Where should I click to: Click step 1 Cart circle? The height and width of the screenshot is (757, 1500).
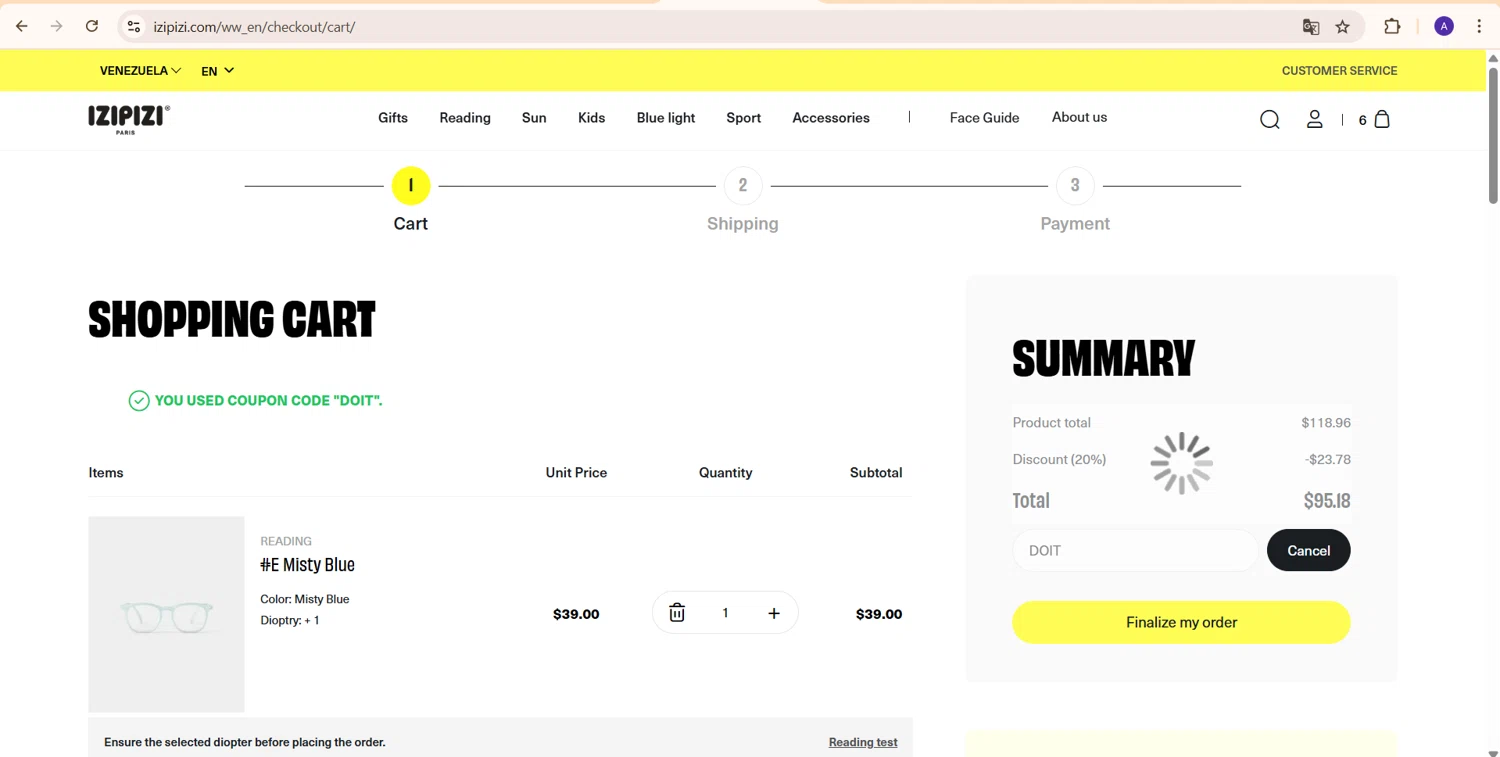[x=411, y=186]
